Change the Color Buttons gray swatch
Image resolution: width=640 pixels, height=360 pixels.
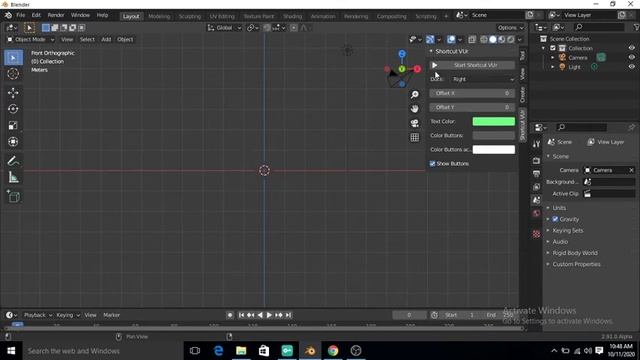coord(493,136)
